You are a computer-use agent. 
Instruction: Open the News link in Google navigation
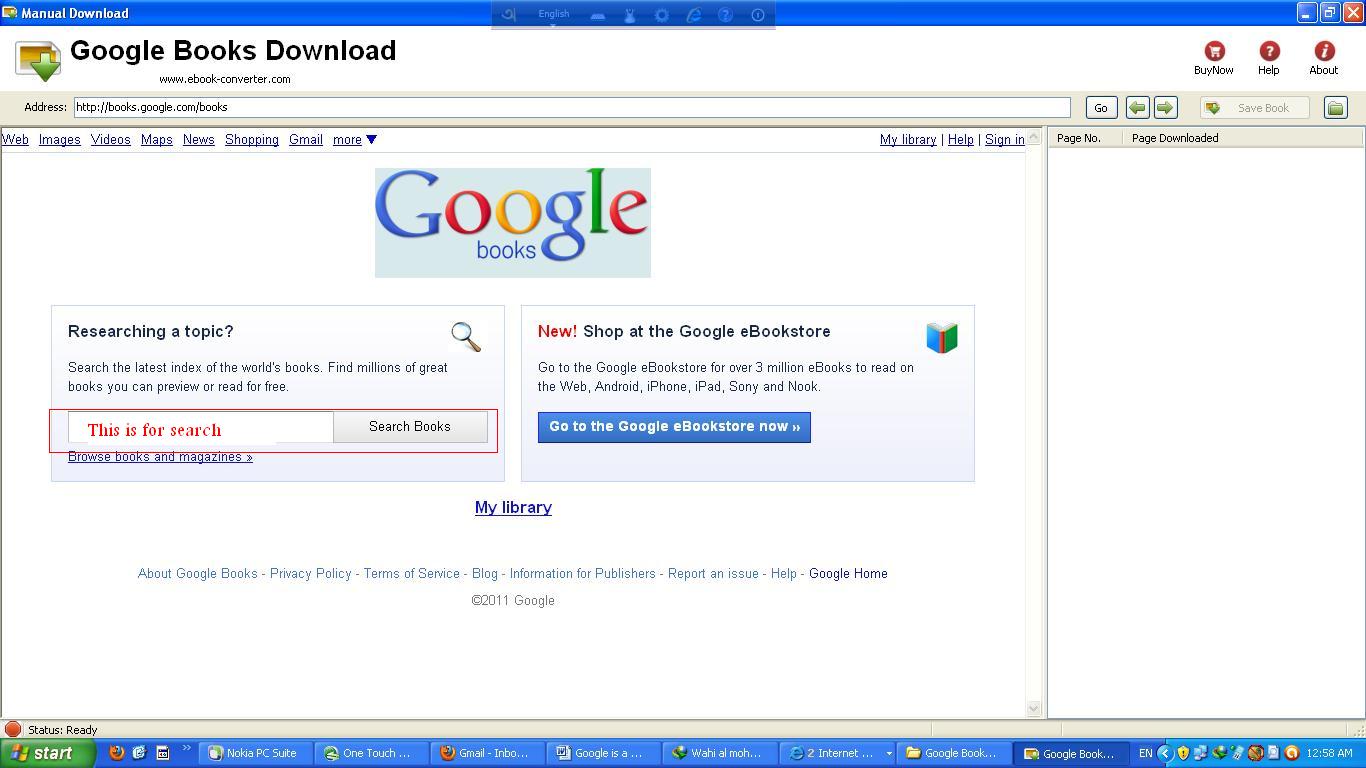point(198,140)
